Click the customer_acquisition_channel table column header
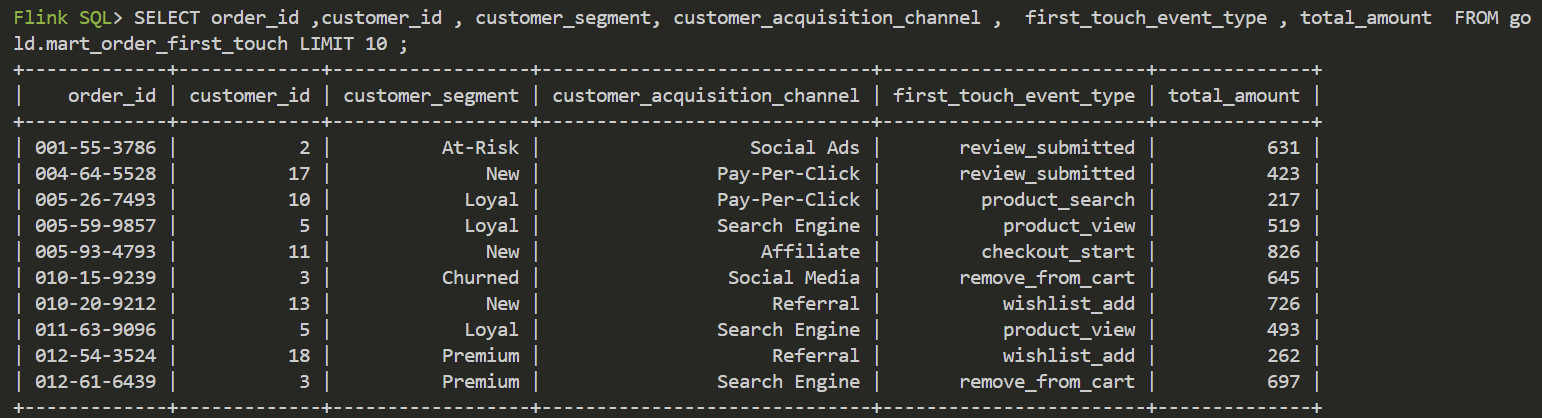This screenshot has height=418, width=1542. (x=705, y=96)
